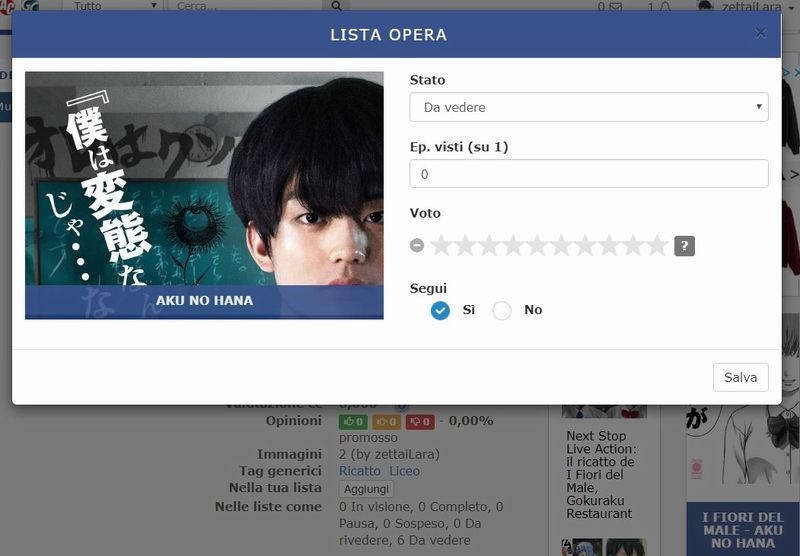Open the help question mark icon beside the rating stars

pos(684,246)
